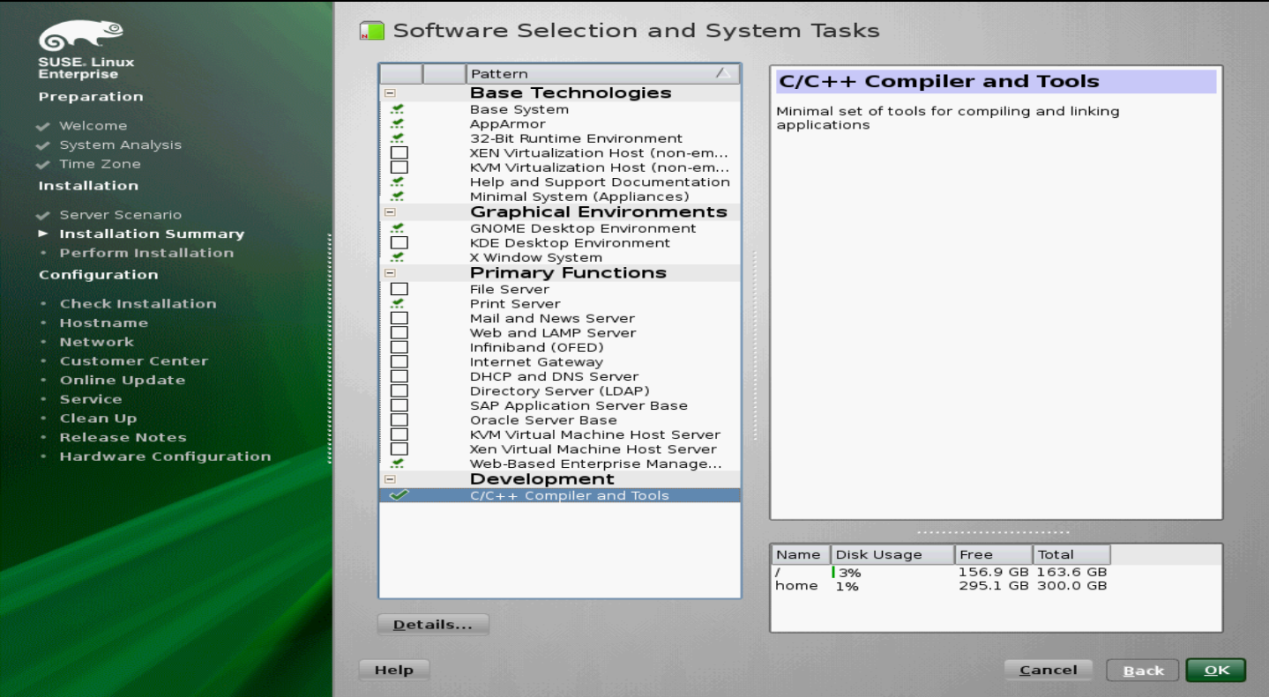Viewport: 1269px width, 697px height.
Task: Click the Minimal System (Appliances) status icon
Action: click(399, 197)
